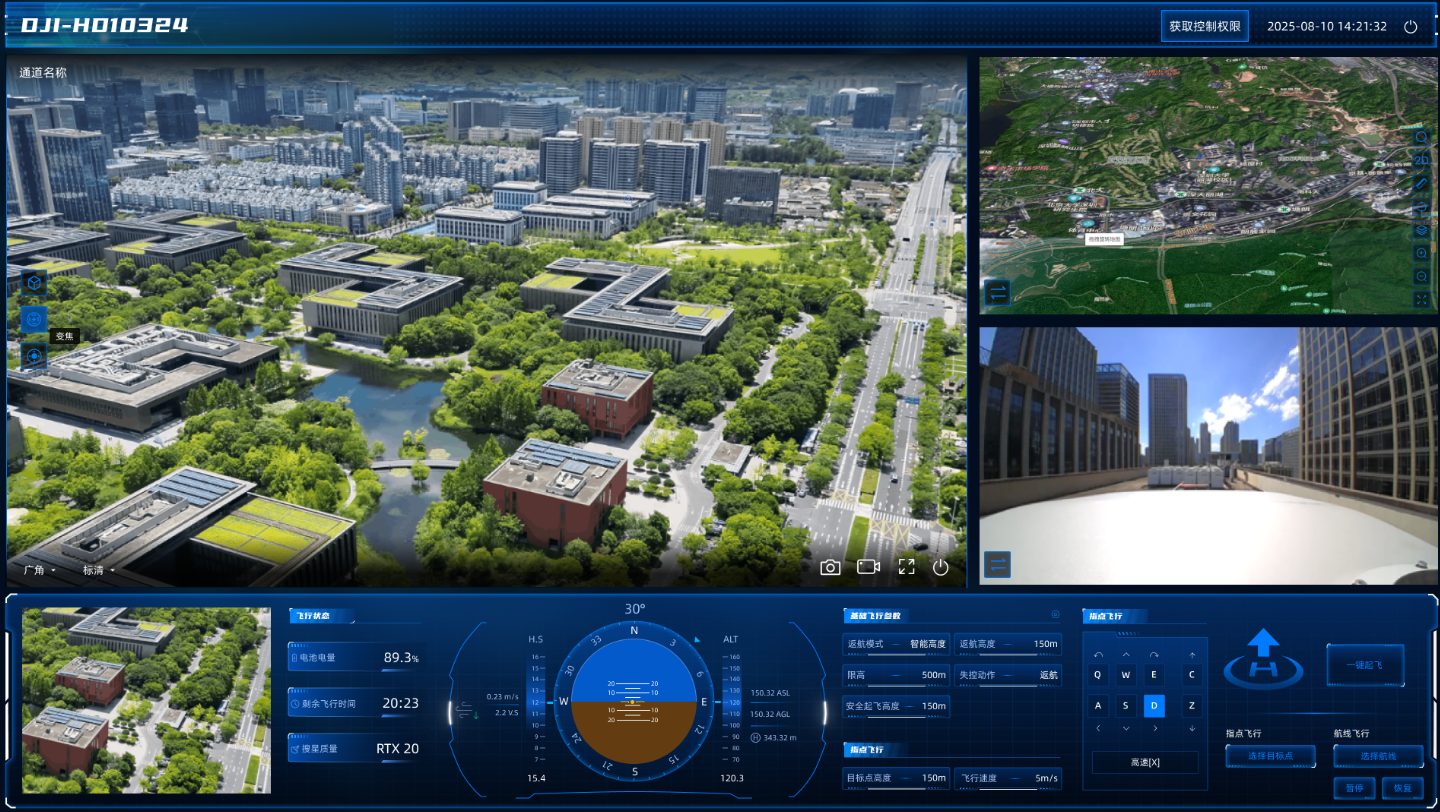Open the 标清 video quality dropdown

click(99, 571)
